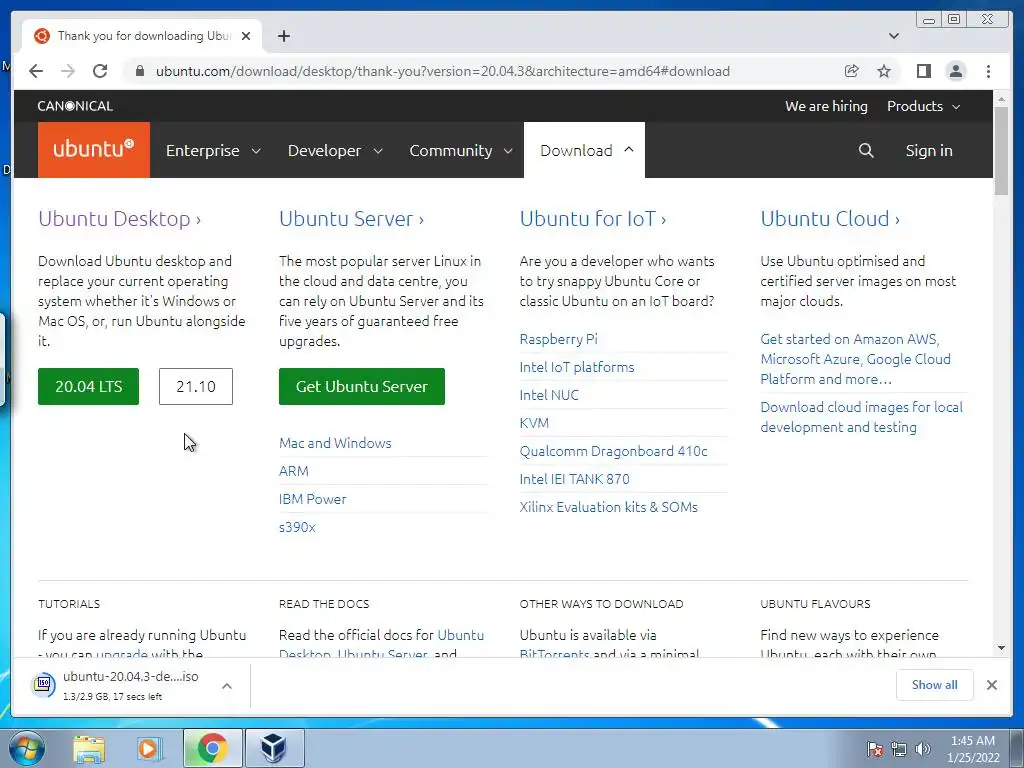Viewport: 1024px width, 768px height.
Task: Open the Mac and Windows link
Action: [x=335, y=443]
